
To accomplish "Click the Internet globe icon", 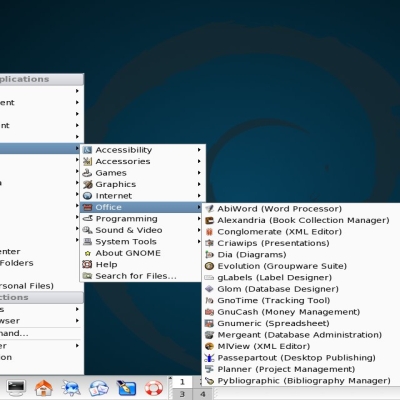I will [x=87, y=196].
